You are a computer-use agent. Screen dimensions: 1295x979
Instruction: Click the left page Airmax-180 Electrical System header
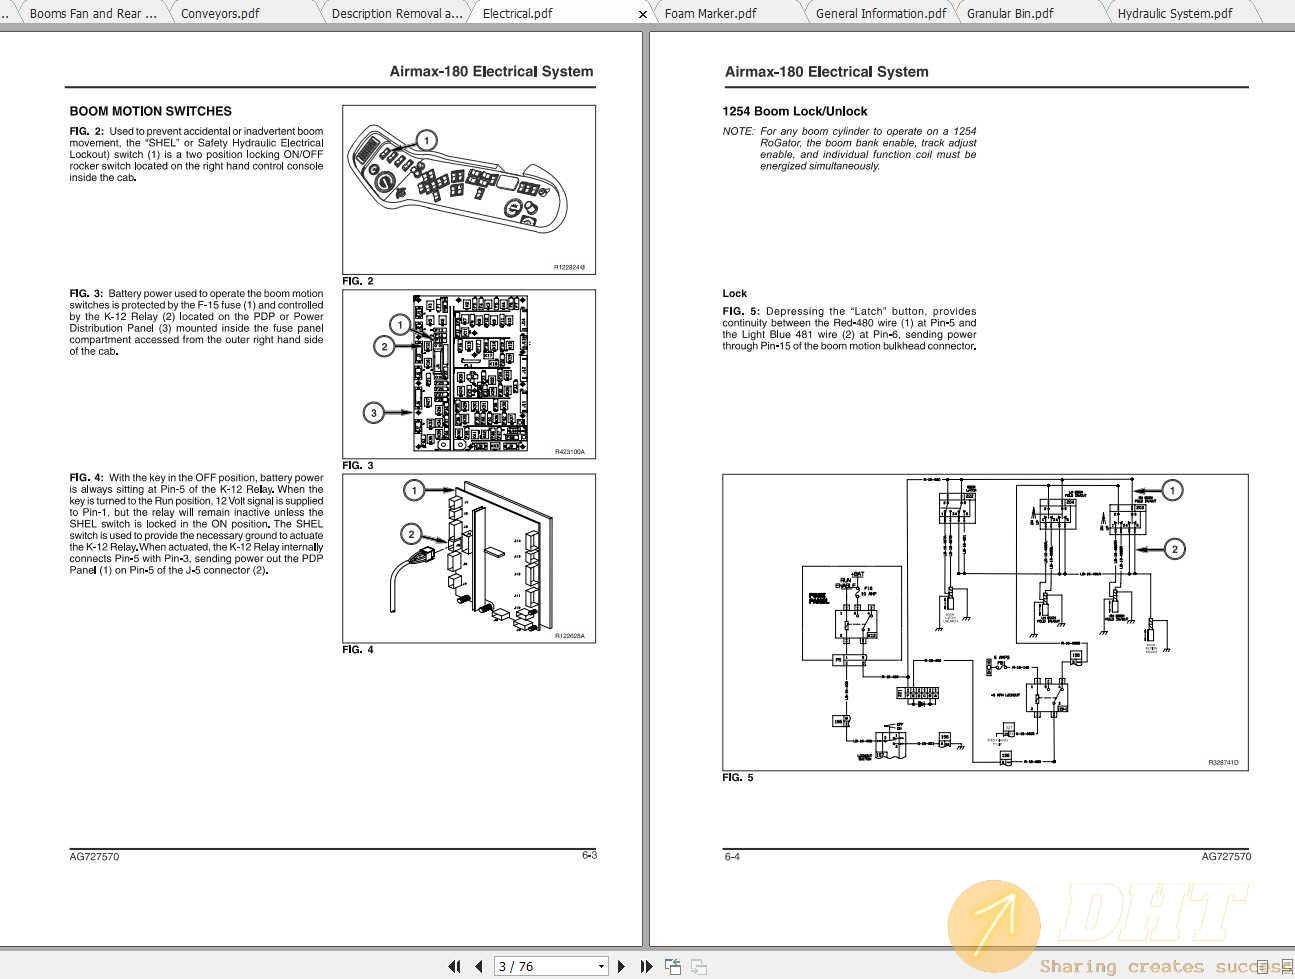click(491, 71)
